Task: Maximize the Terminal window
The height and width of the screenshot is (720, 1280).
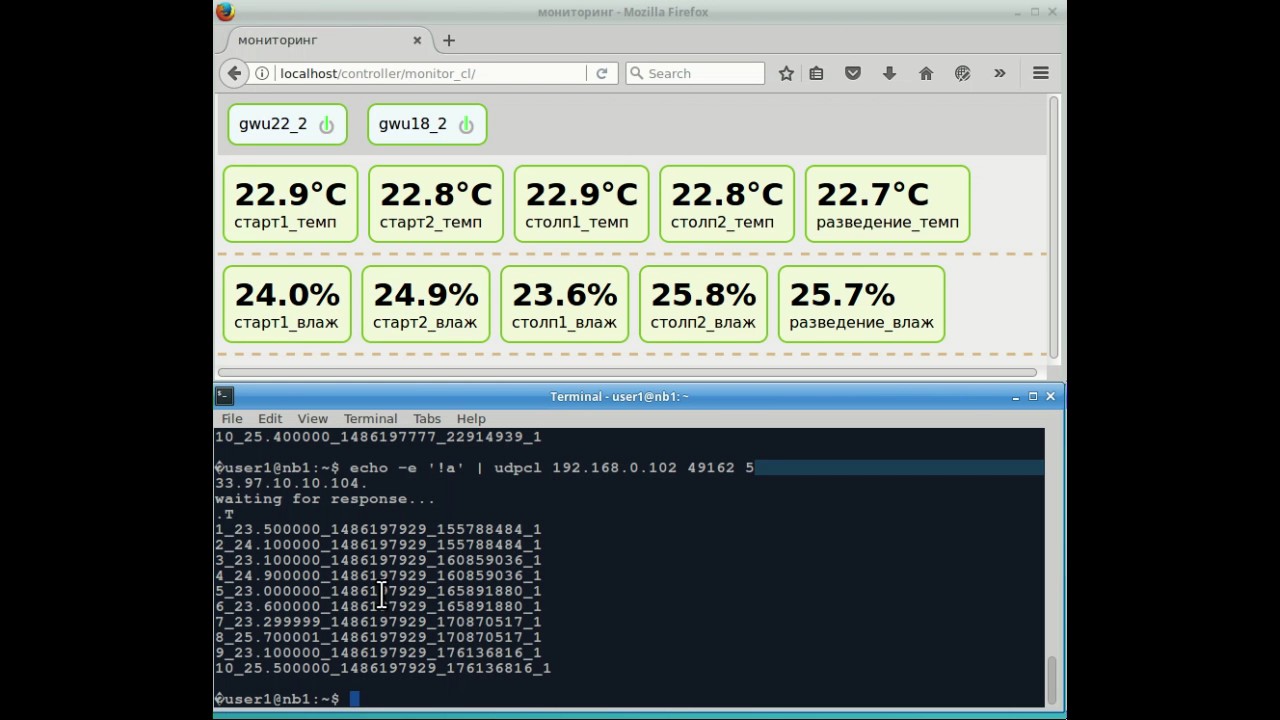Action: (1033, 396)
